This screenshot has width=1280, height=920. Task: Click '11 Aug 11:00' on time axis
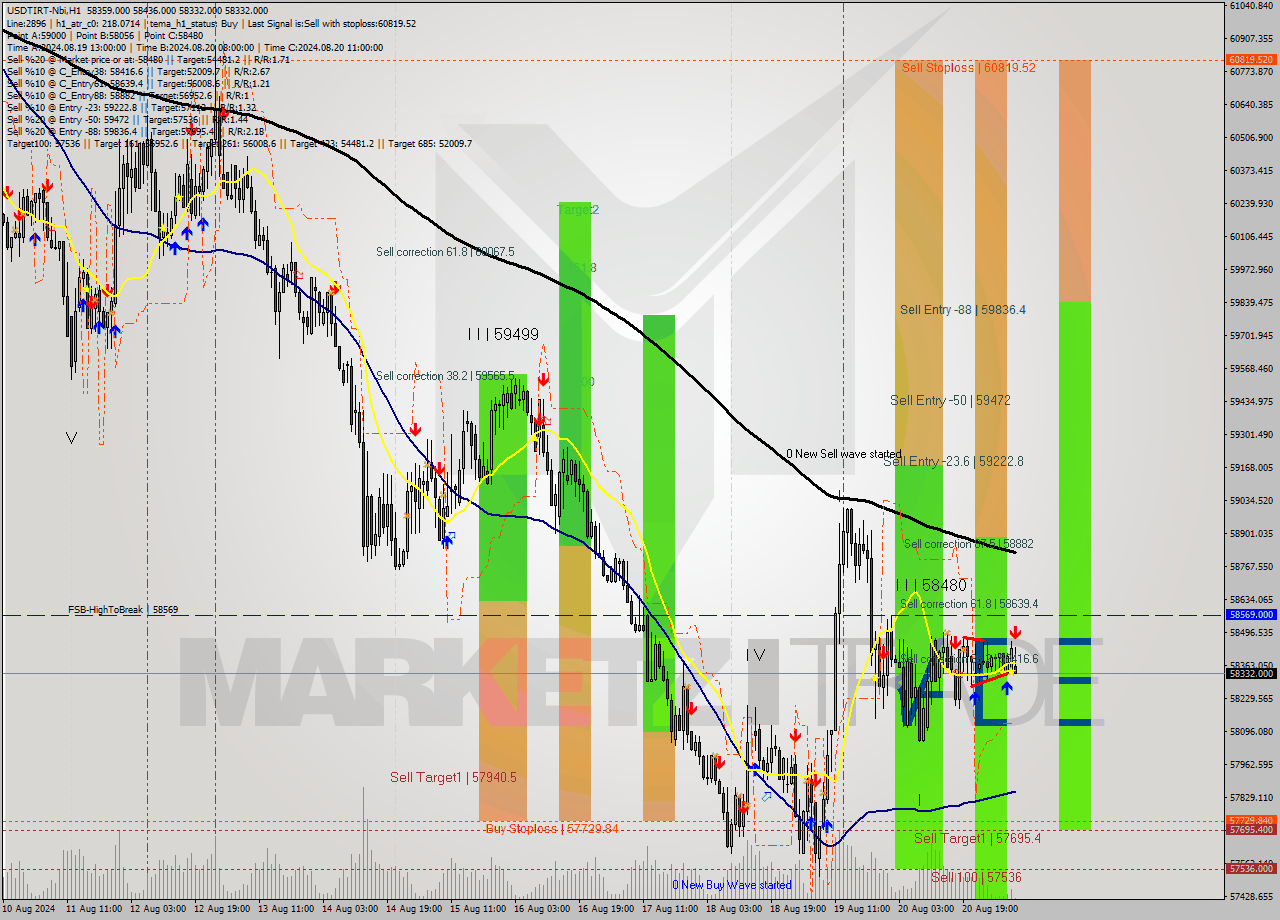pyautogui.click(x=94, y=911)
